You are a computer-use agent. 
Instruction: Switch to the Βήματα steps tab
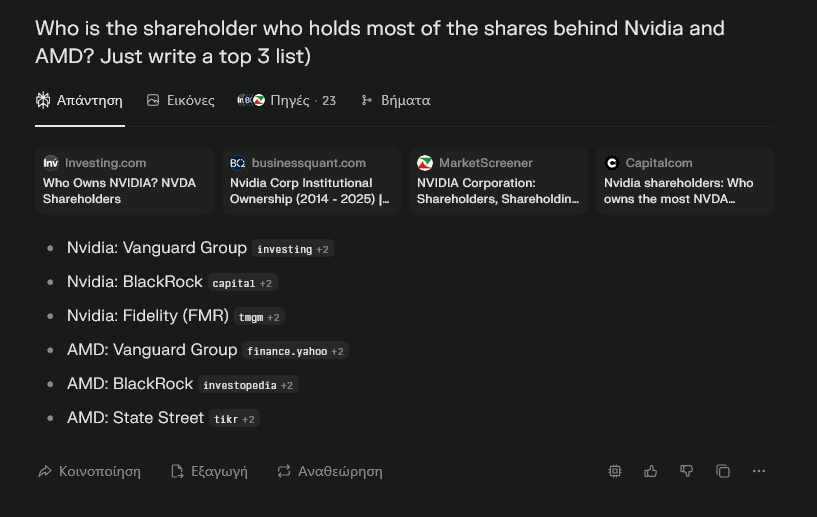click(x=395, y=100)
